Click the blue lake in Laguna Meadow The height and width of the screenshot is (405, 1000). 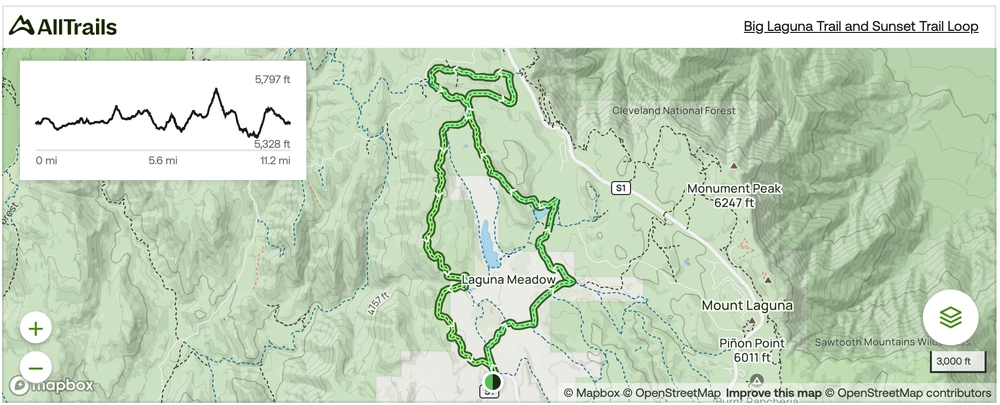pyautogui.click(x=490, y=244)
